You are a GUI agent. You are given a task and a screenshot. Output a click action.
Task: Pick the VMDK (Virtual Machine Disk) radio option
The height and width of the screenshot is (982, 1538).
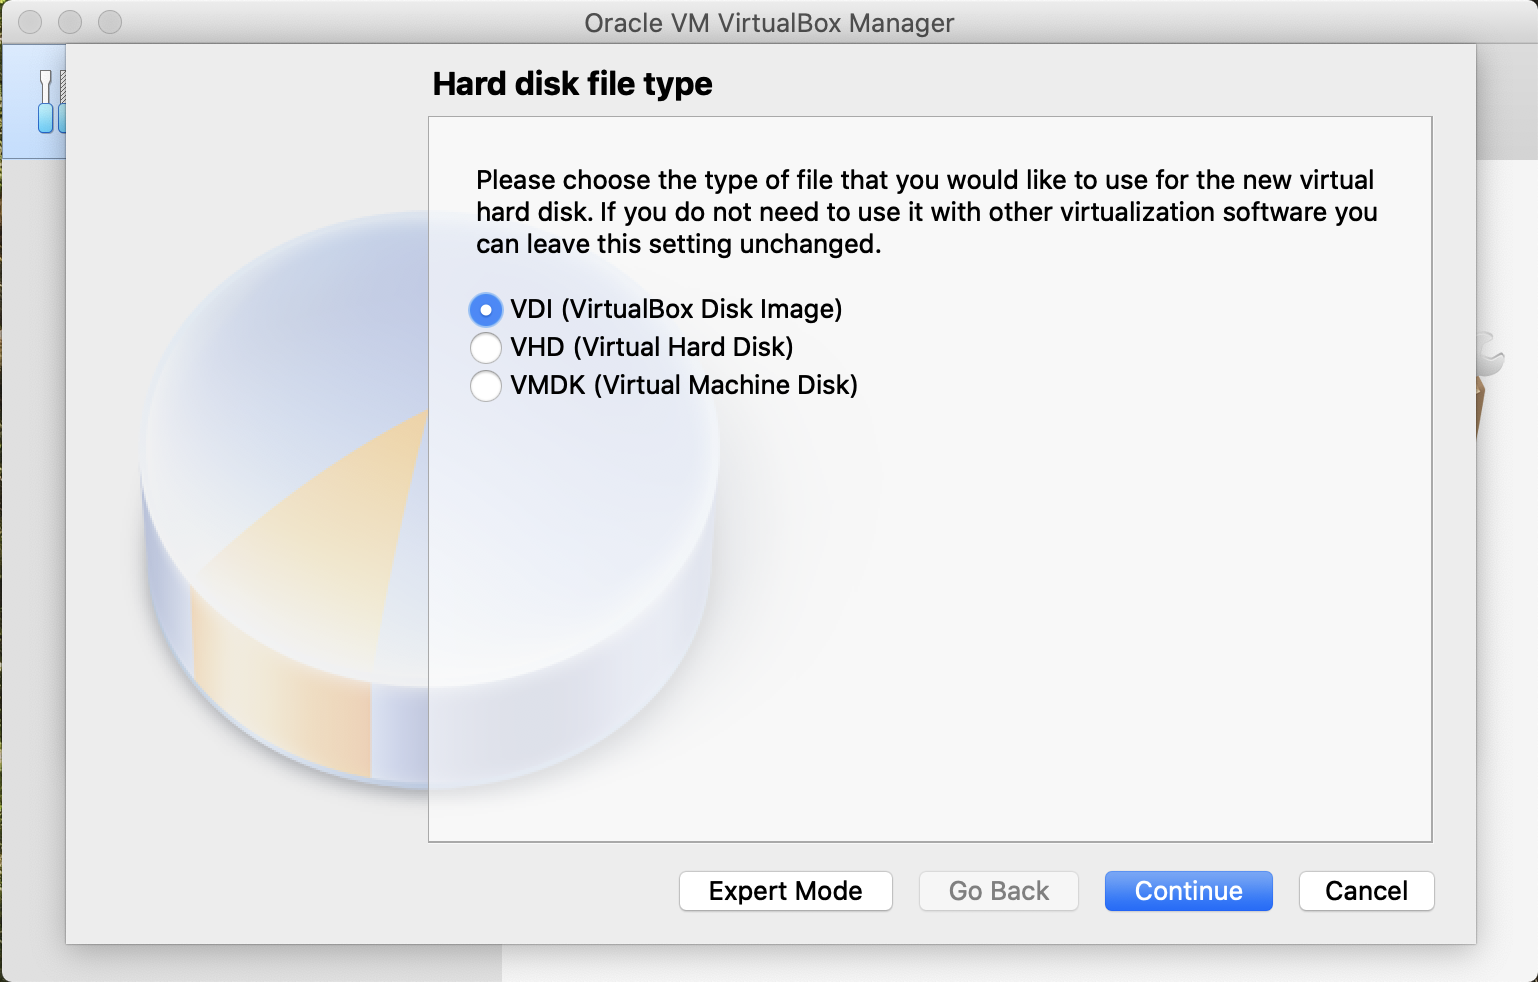click(486, 386)
